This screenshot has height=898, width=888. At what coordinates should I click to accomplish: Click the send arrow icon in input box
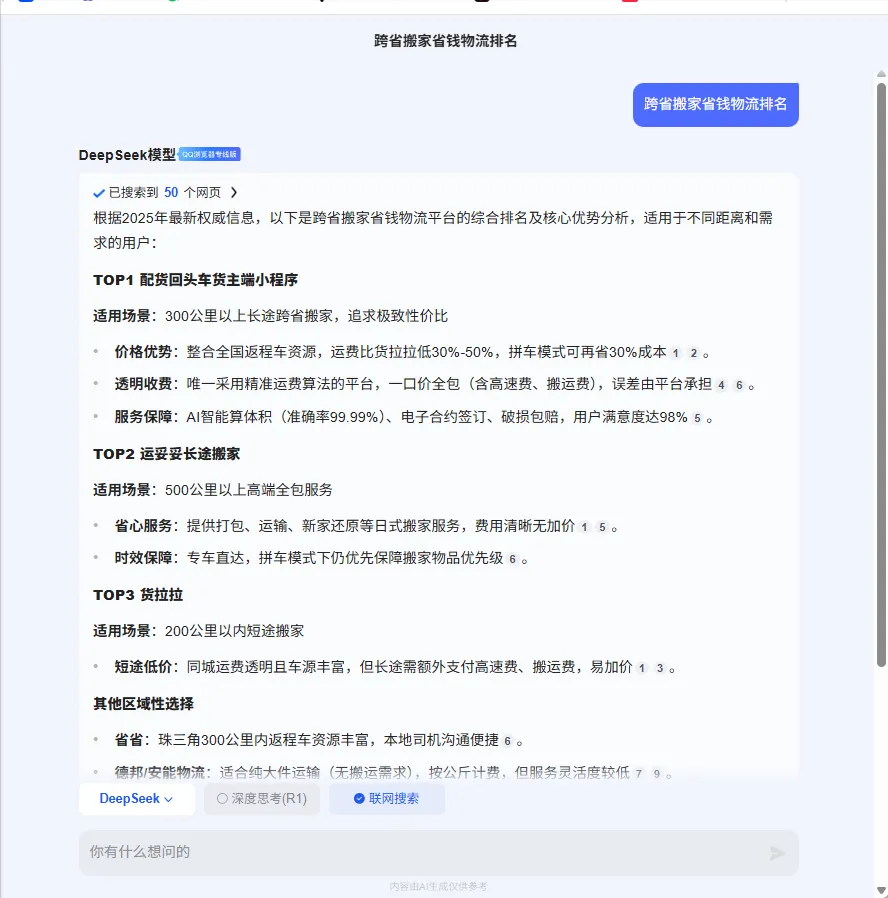(x=777, y=853)
